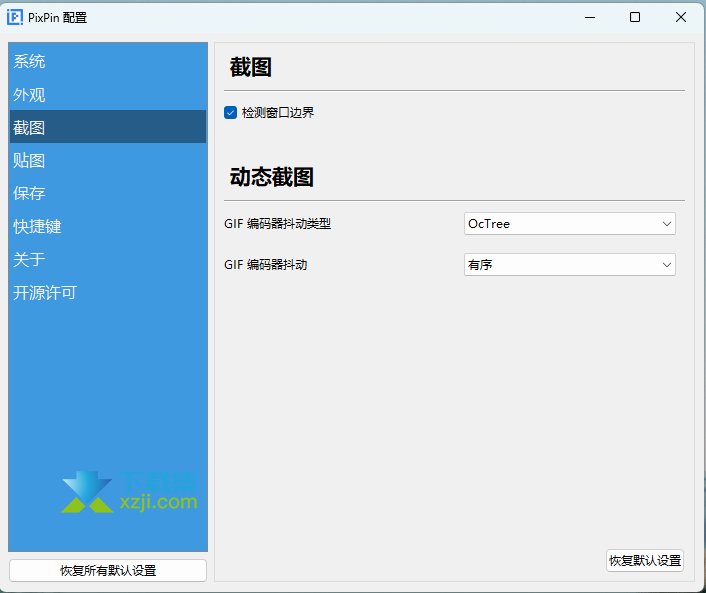Expand the GIF 编码器抖动类型 OcTree dropdown
Image resolution: width=706 pixels, height=593 pixels.
click(x=570, y=224)
